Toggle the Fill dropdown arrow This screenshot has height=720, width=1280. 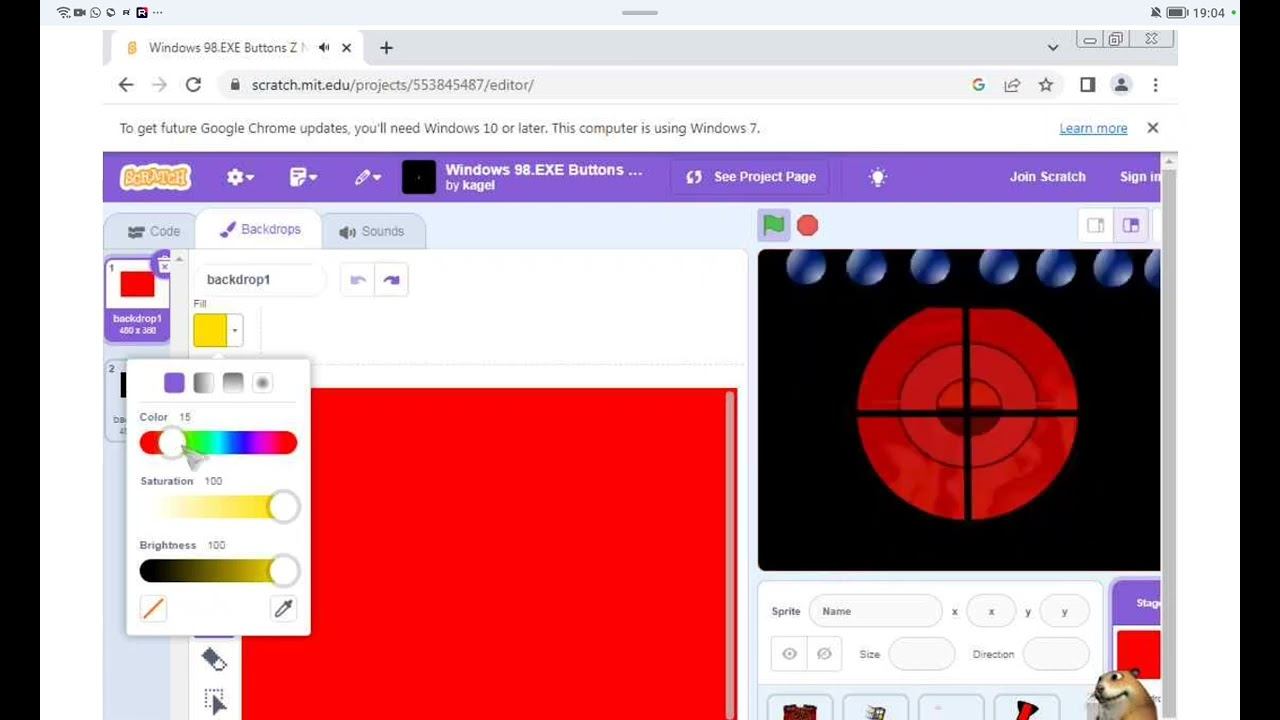coord(235,330)
